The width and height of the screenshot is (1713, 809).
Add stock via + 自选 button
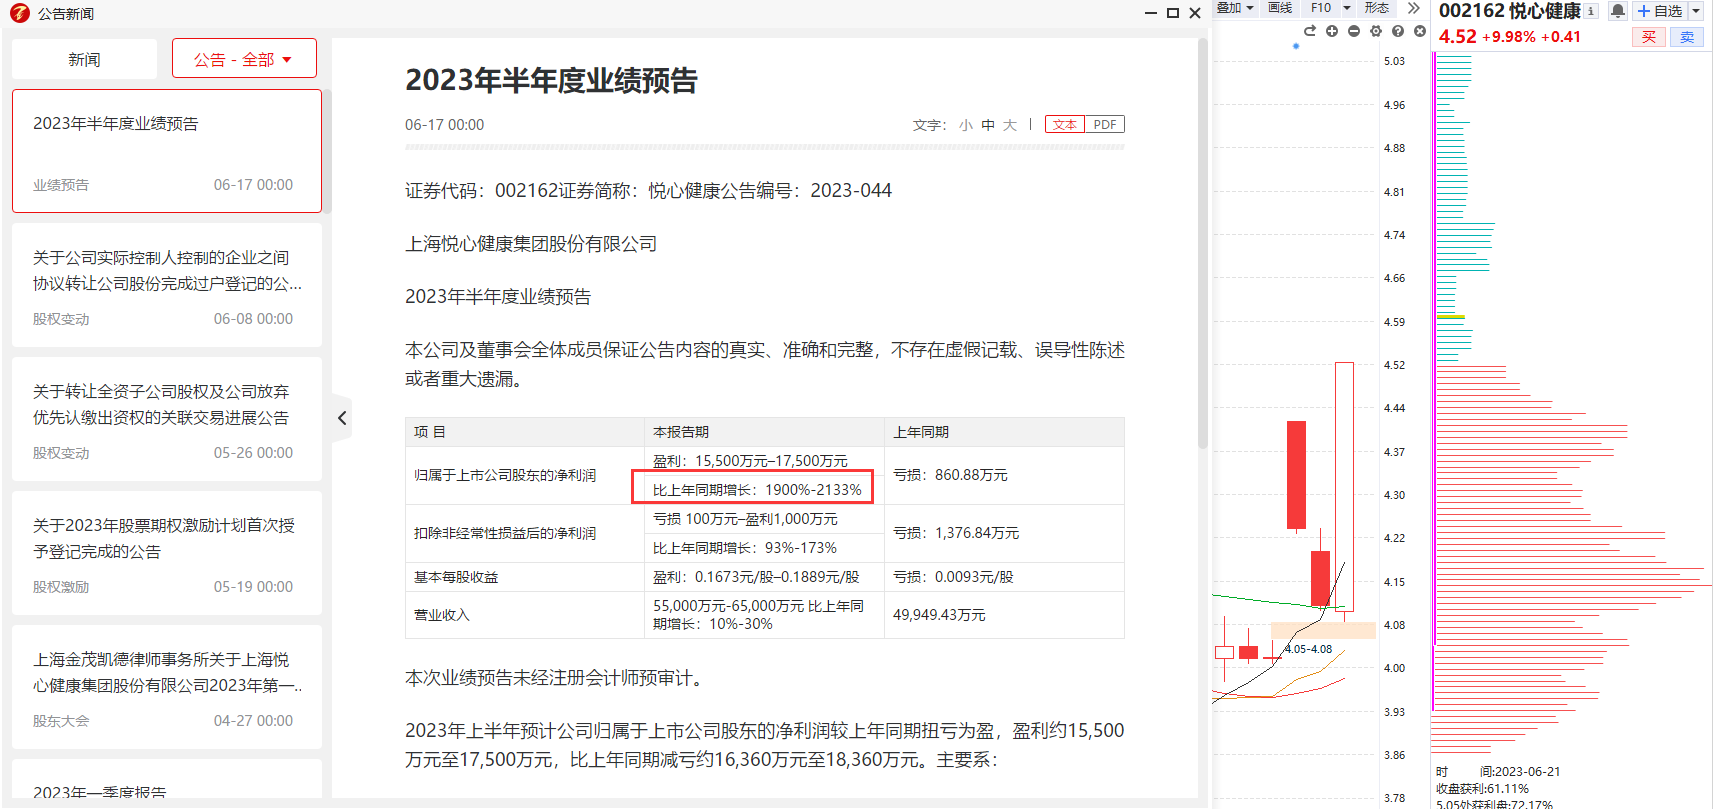[1660, 11]
